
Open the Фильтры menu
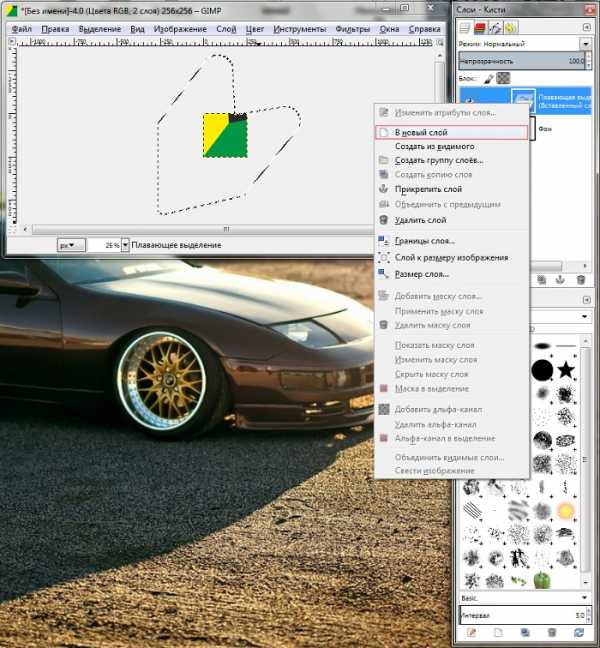point(353,29)
